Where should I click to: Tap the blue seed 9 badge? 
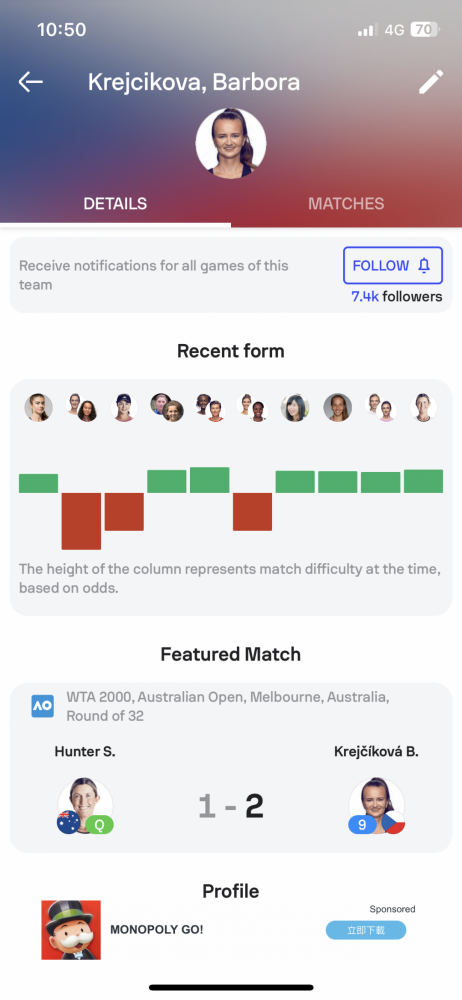(362, 824)
